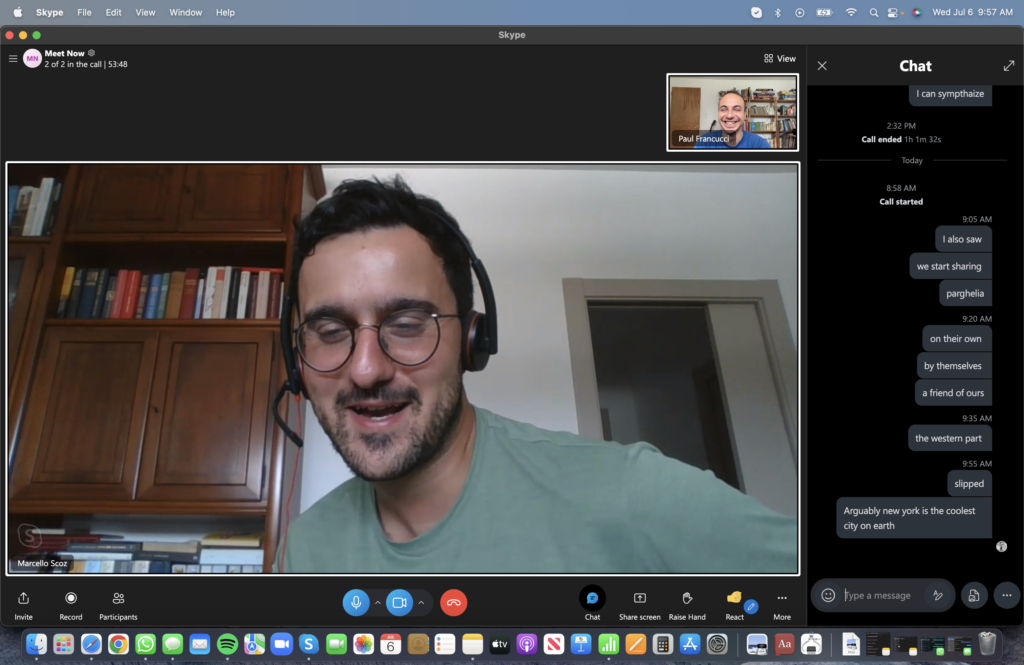Mute the microphone
This screenshot has height=665, width=1024.
[355, 602]
